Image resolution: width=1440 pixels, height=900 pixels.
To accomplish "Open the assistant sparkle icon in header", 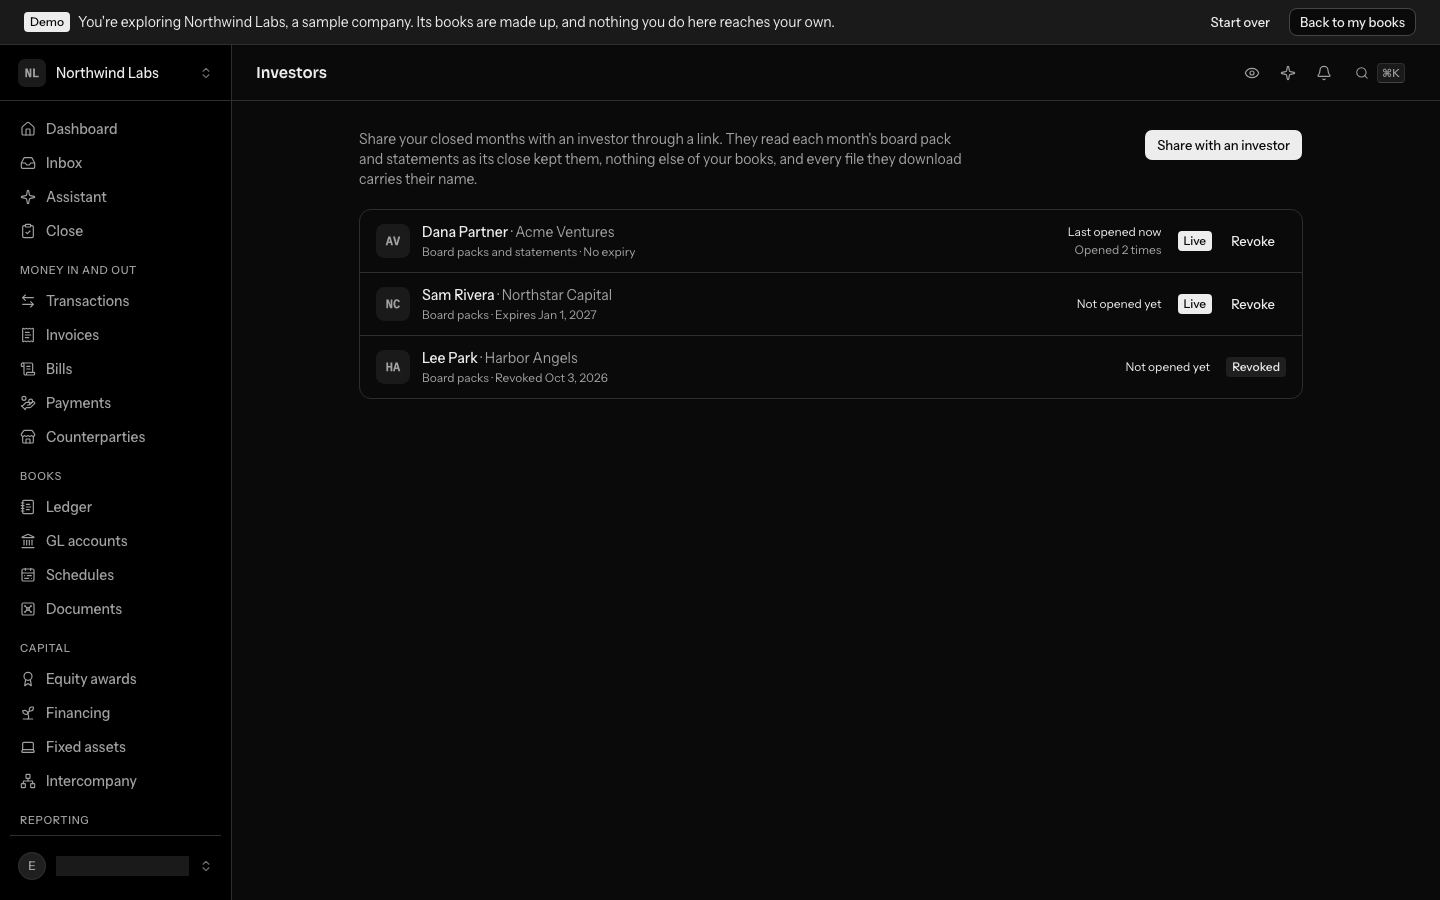I will coord(1288,73).
